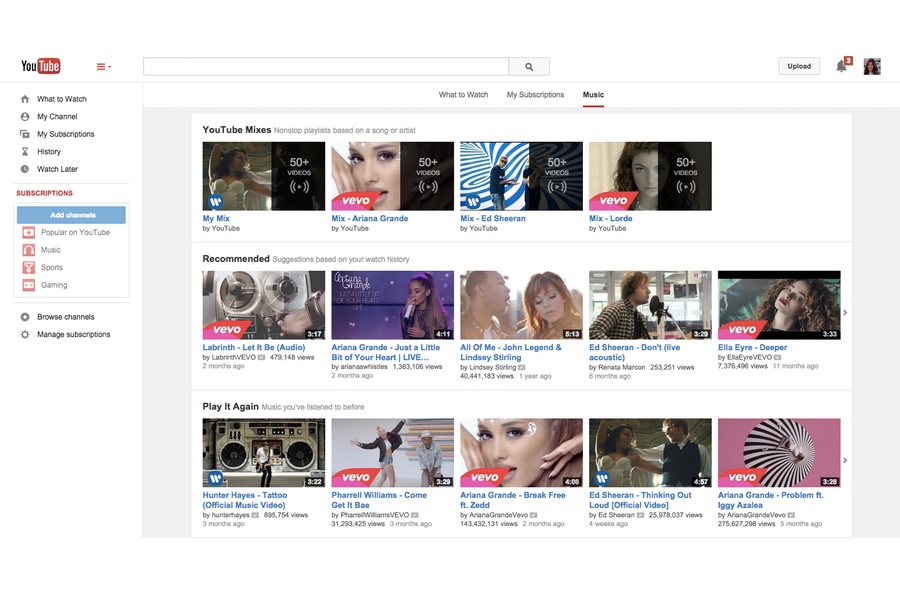900x600 pixels.
Task: Open My Channel in sidebar
Action: pyautogui.click(x=57, y=117)
